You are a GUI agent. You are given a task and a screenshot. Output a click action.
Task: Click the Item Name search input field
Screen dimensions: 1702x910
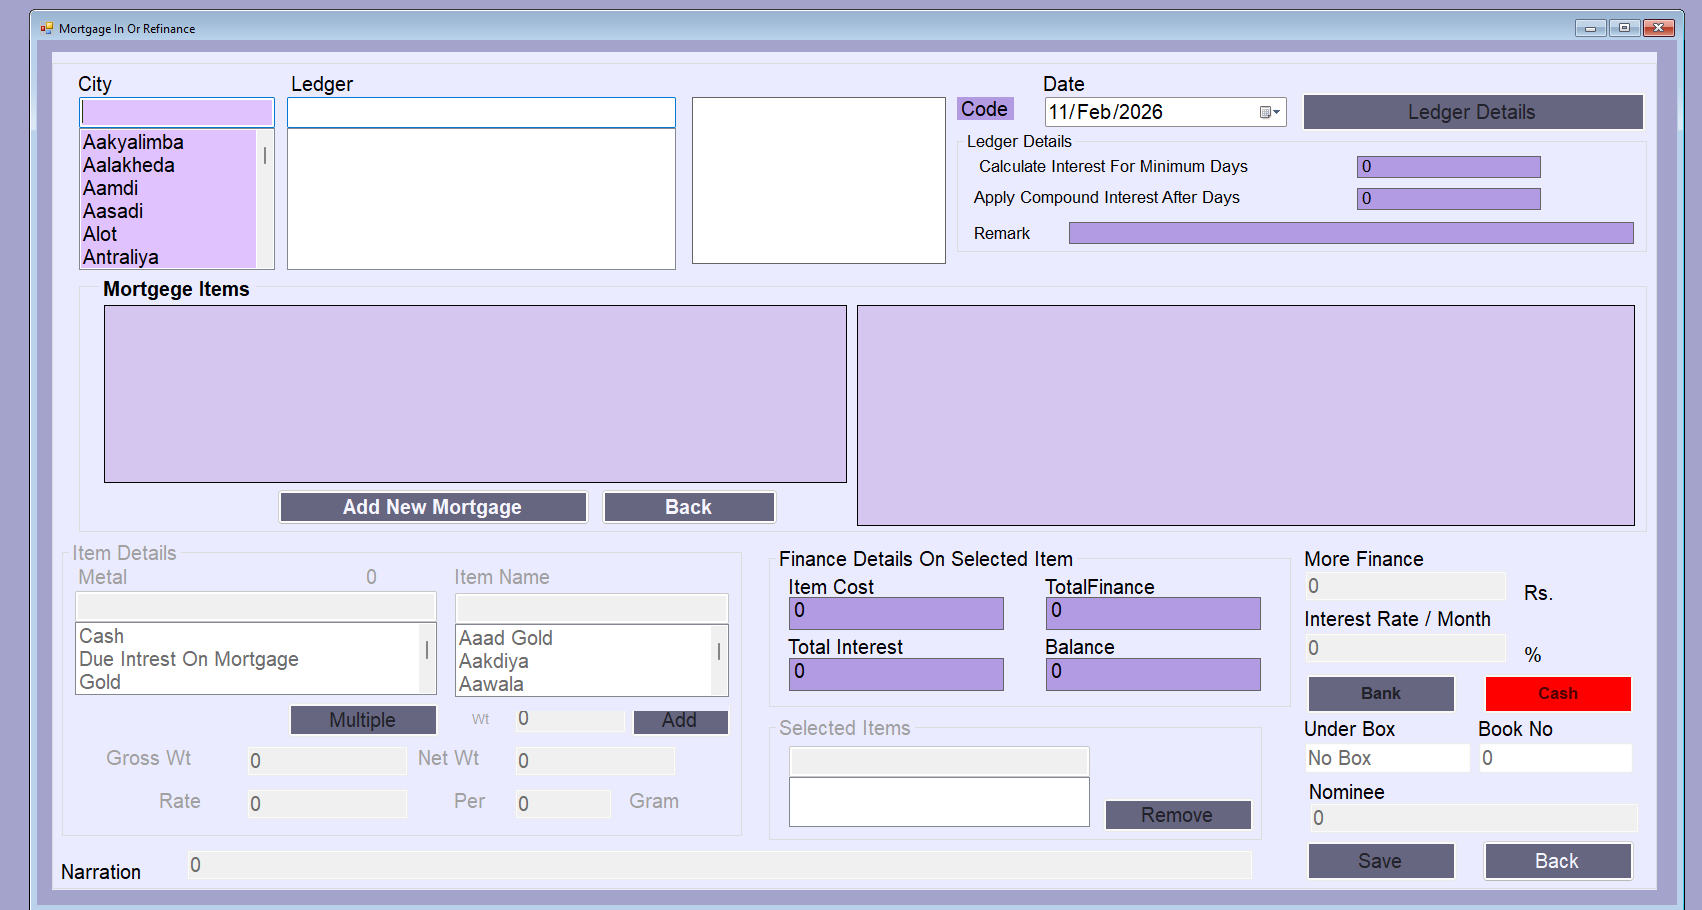[592, 608]
